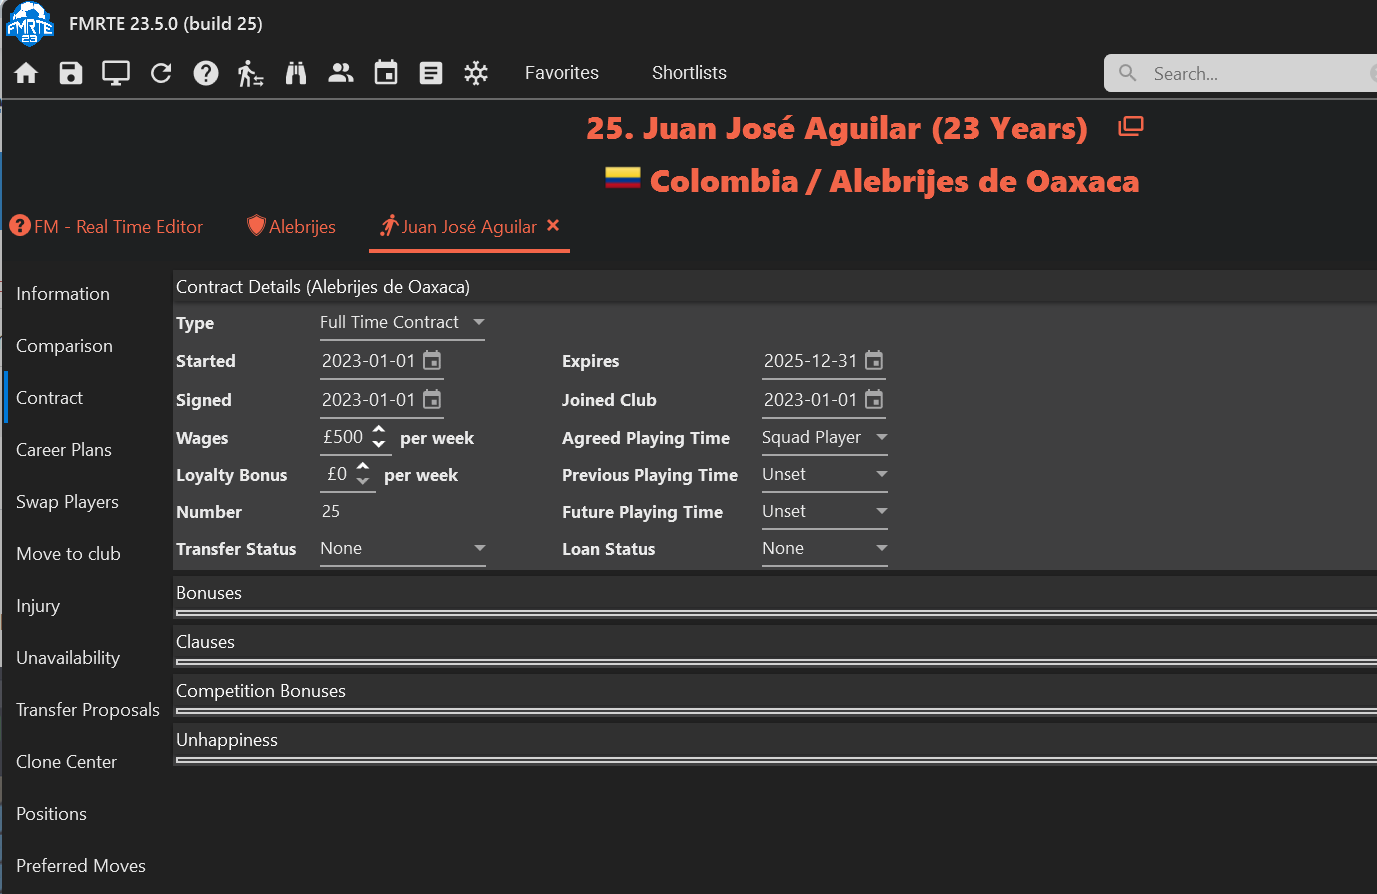Image resolution: width=1377 pixels, height=894 pixels.
Task: Open the Previous Playing Time dropdown
Action: [824, 474]
